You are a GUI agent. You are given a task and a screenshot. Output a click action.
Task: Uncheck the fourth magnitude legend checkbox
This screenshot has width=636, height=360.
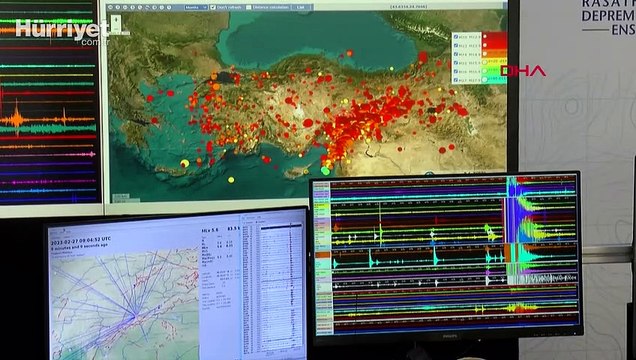coord(456,63)
